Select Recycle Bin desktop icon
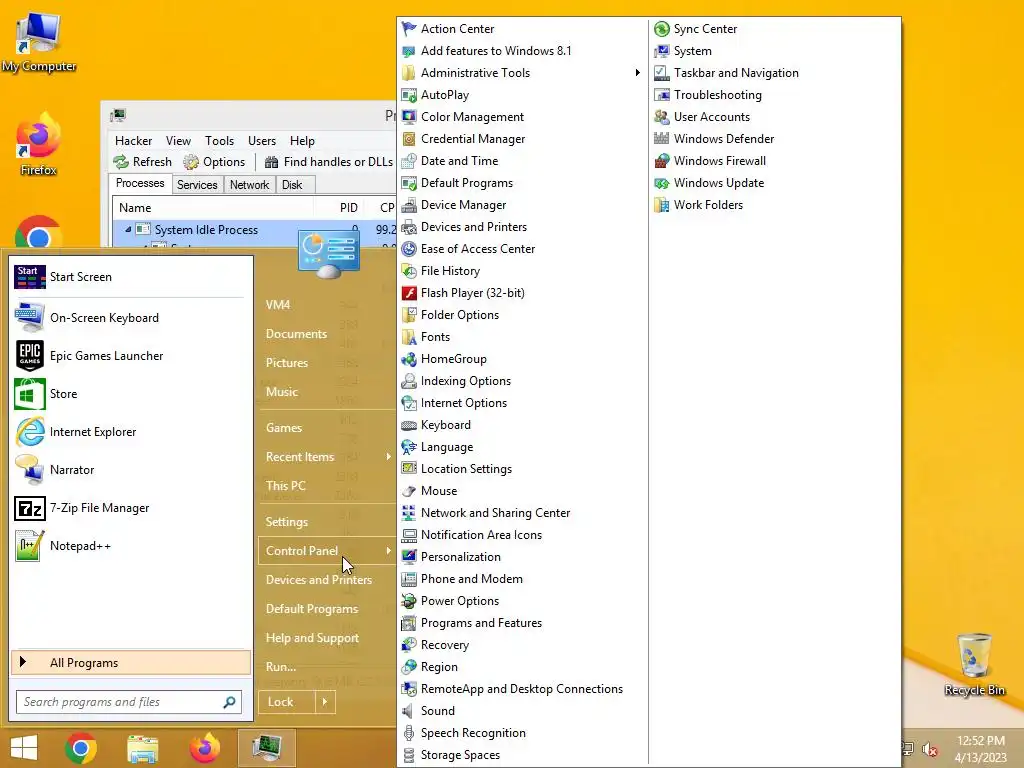This screenshot has height=768, width=1024. pos(974,664)
